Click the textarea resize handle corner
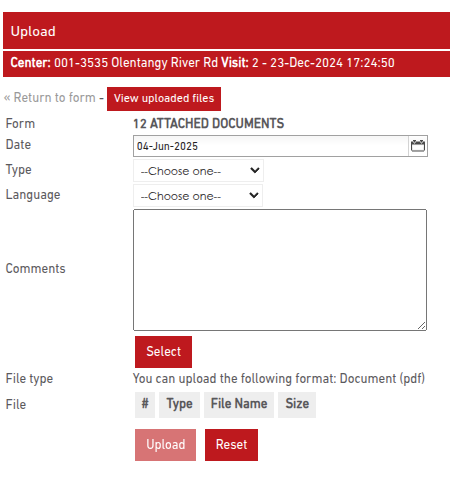The width and height of the screenshot is (450, 490). pos(422,326)
